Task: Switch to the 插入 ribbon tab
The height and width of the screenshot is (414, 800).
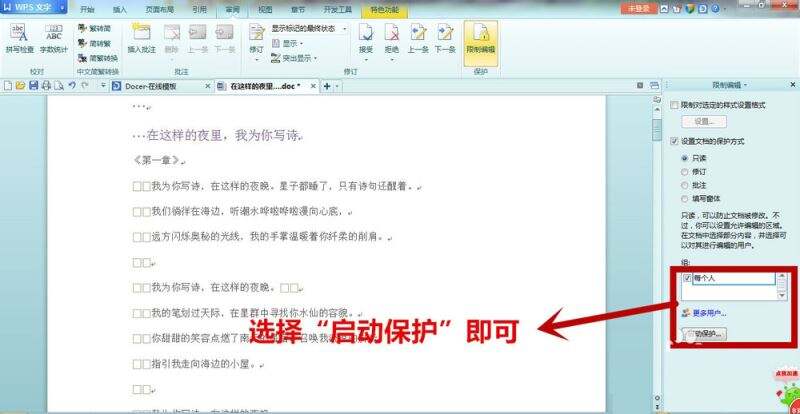Action: tap(120, 10)
